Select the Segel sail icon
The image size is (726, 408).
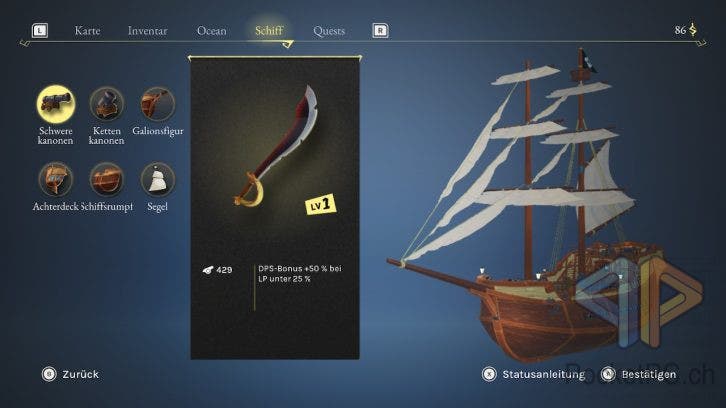[x=157, y=179]
